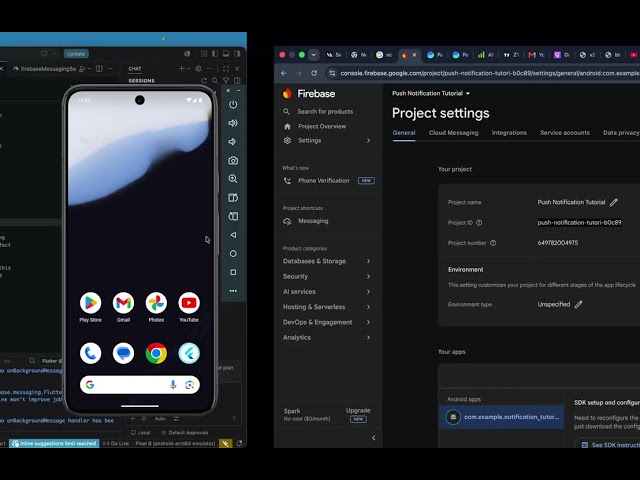The width and height of the screenshot is (640, 480).
Task: Click the emulator volume down icon
Action: [233, 142]
